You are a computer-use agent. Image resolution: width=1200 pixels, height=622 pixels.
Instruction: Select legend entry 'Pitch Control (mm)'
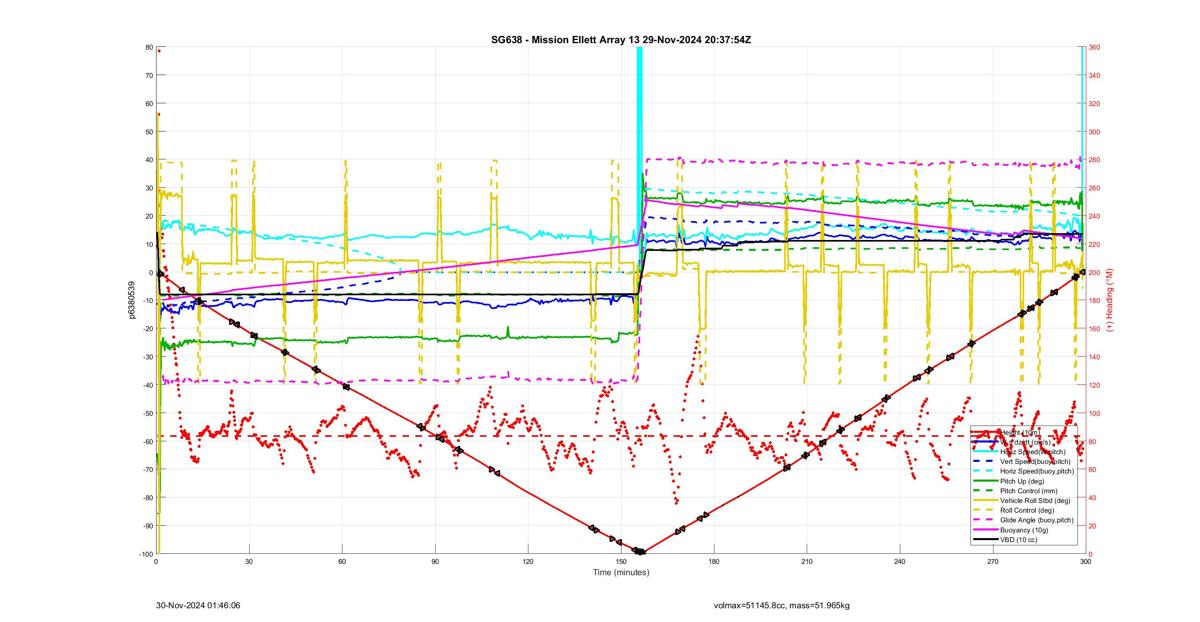(1029, 491)
